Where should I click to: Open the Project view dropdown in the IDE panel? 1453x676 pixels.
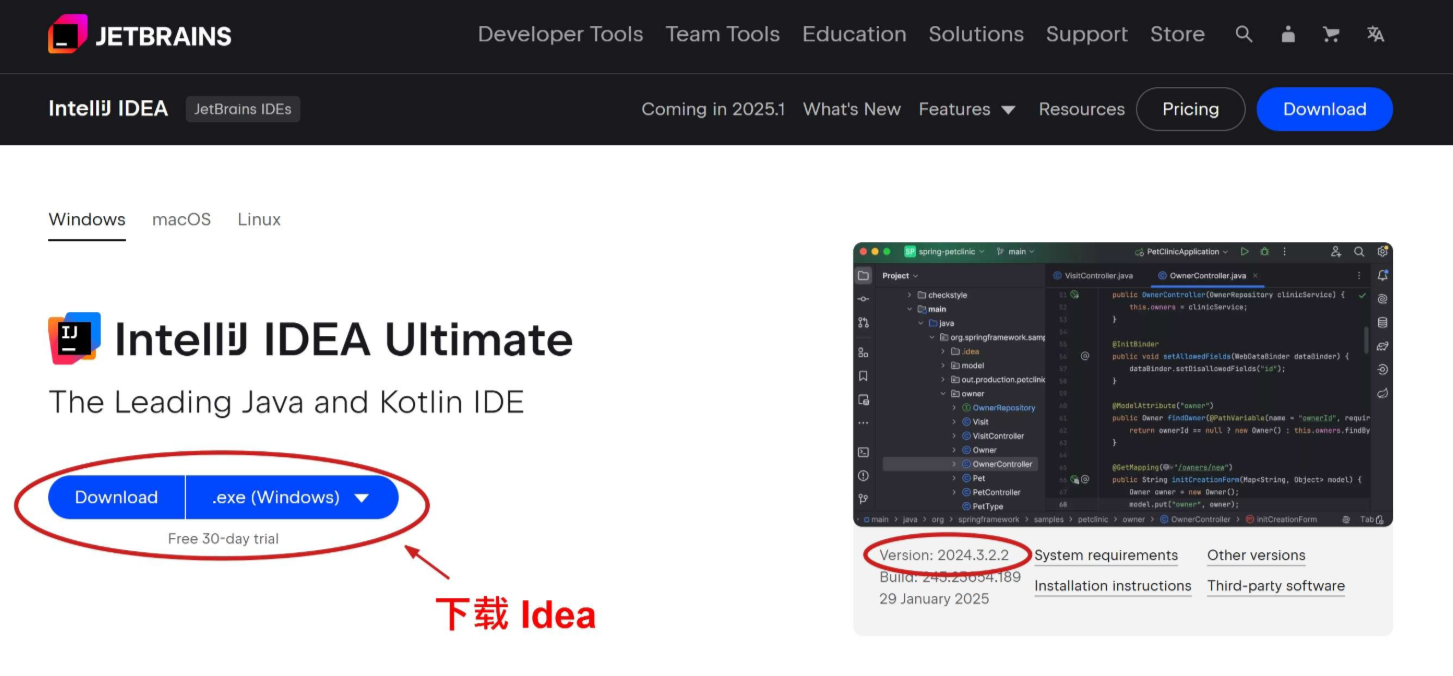(900, 276)
